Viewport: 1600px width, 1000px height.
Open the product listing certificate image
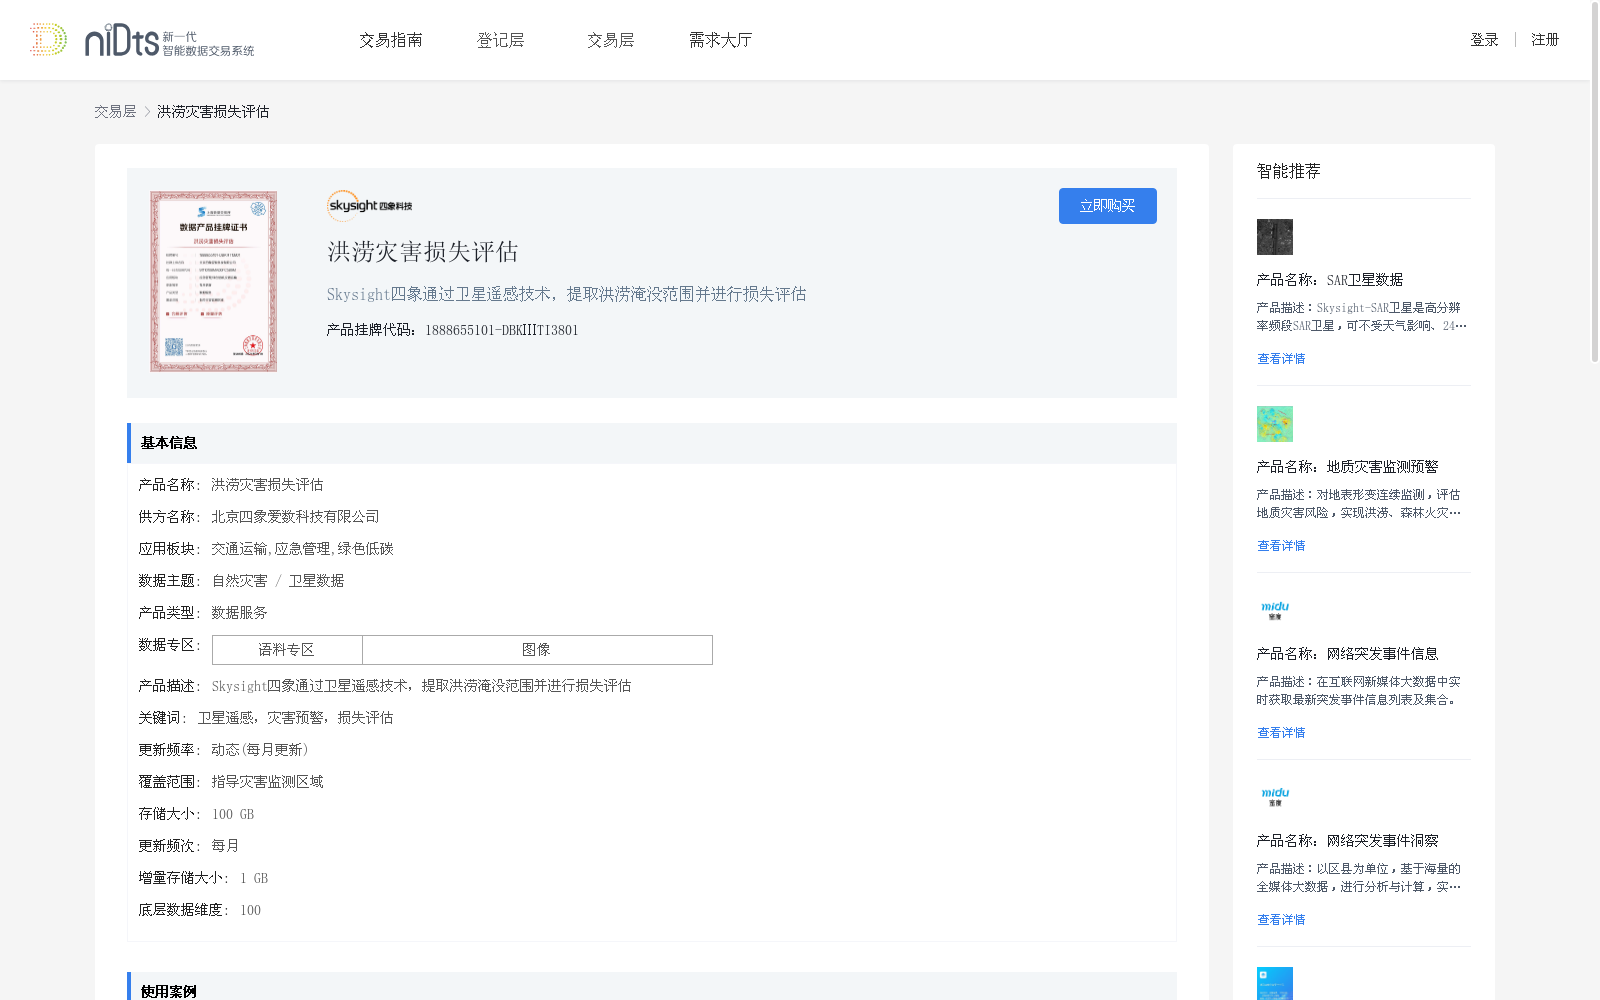(x=213, y=282)
